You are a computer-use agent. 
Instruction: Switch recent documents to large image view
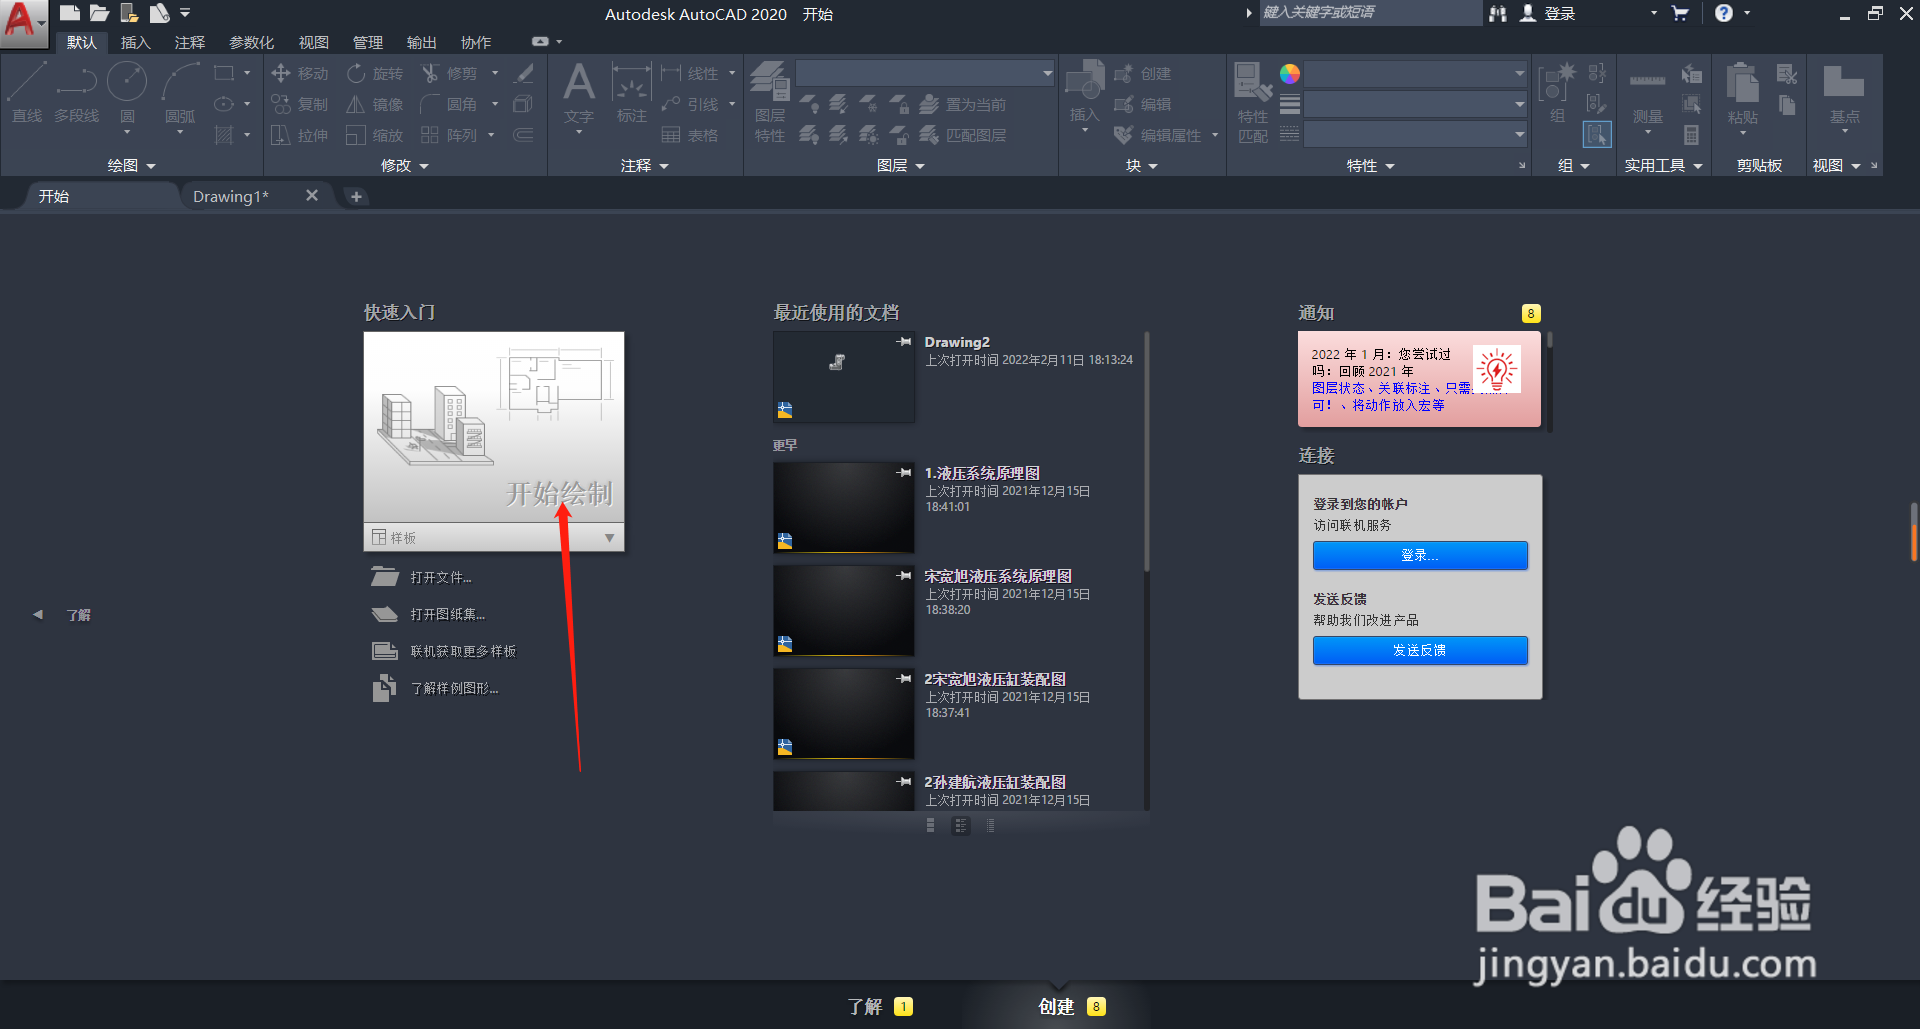[x=931, y=826]
